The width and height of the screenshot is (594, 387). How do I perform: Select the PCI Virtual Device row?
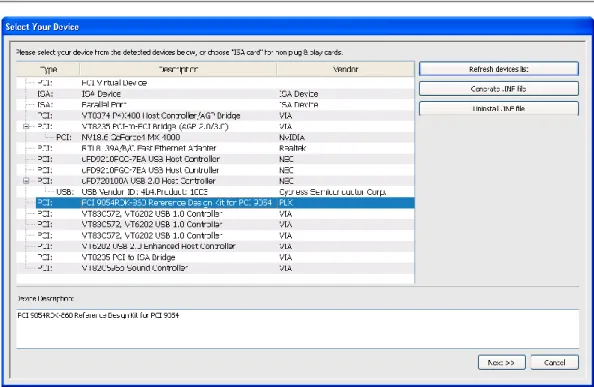215,83
